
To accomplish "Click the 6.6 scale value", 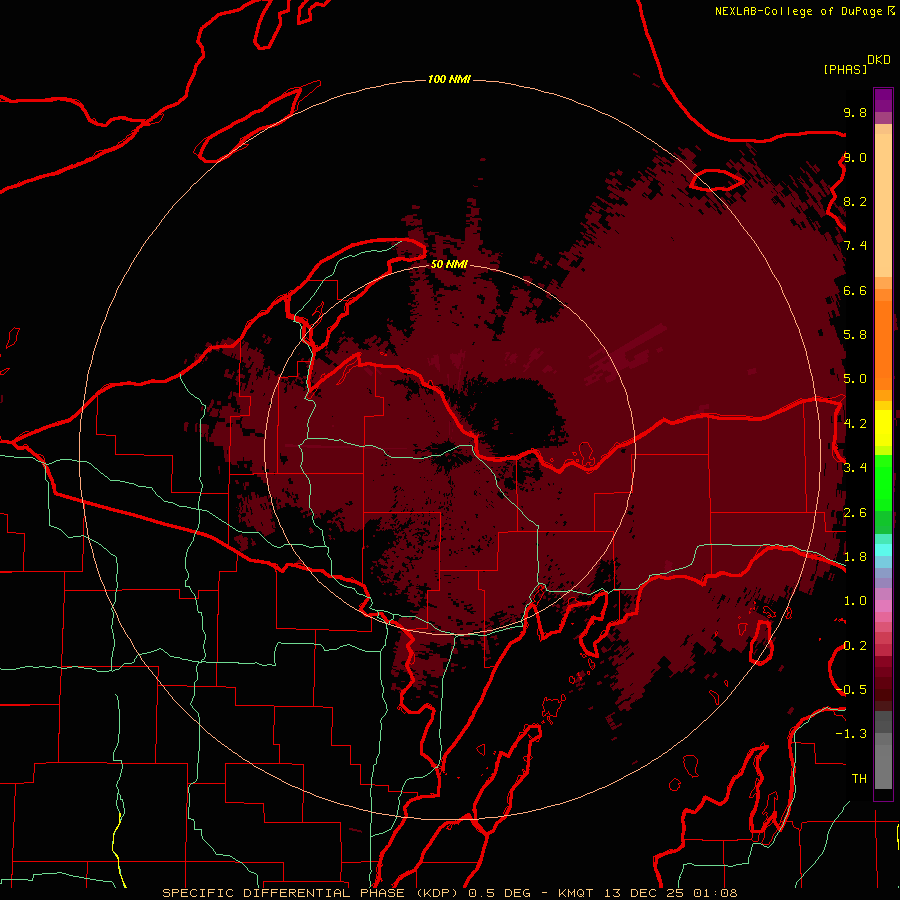I will tap(855, 290).
